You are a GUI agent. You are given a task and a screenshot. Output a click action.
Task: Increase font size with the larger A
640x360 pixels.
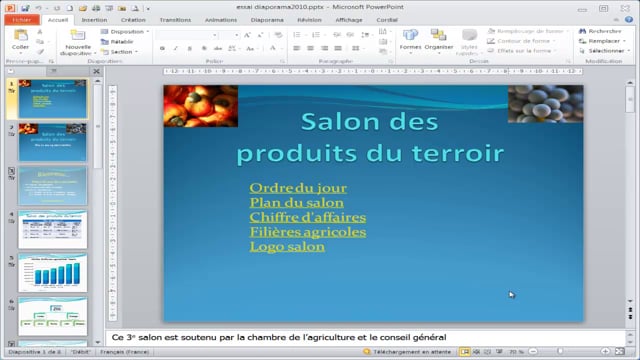(247, 36)
